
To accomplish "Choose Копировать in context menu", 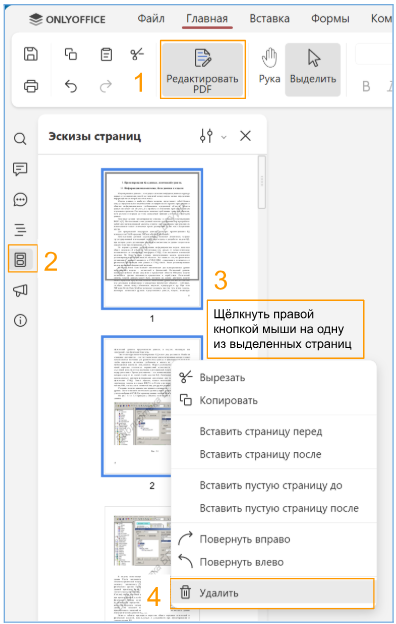I will point(274,400).
